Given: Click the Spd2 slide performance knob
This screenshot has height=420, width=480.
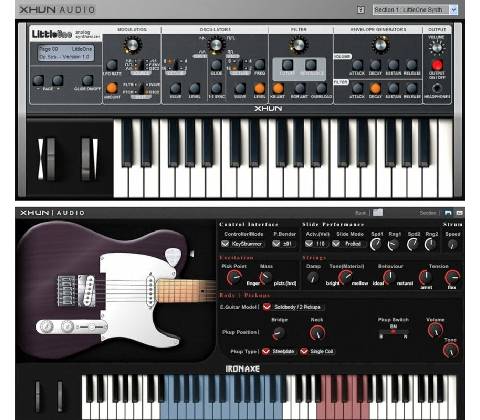Looking at the screenshot, I should point(413,245).
